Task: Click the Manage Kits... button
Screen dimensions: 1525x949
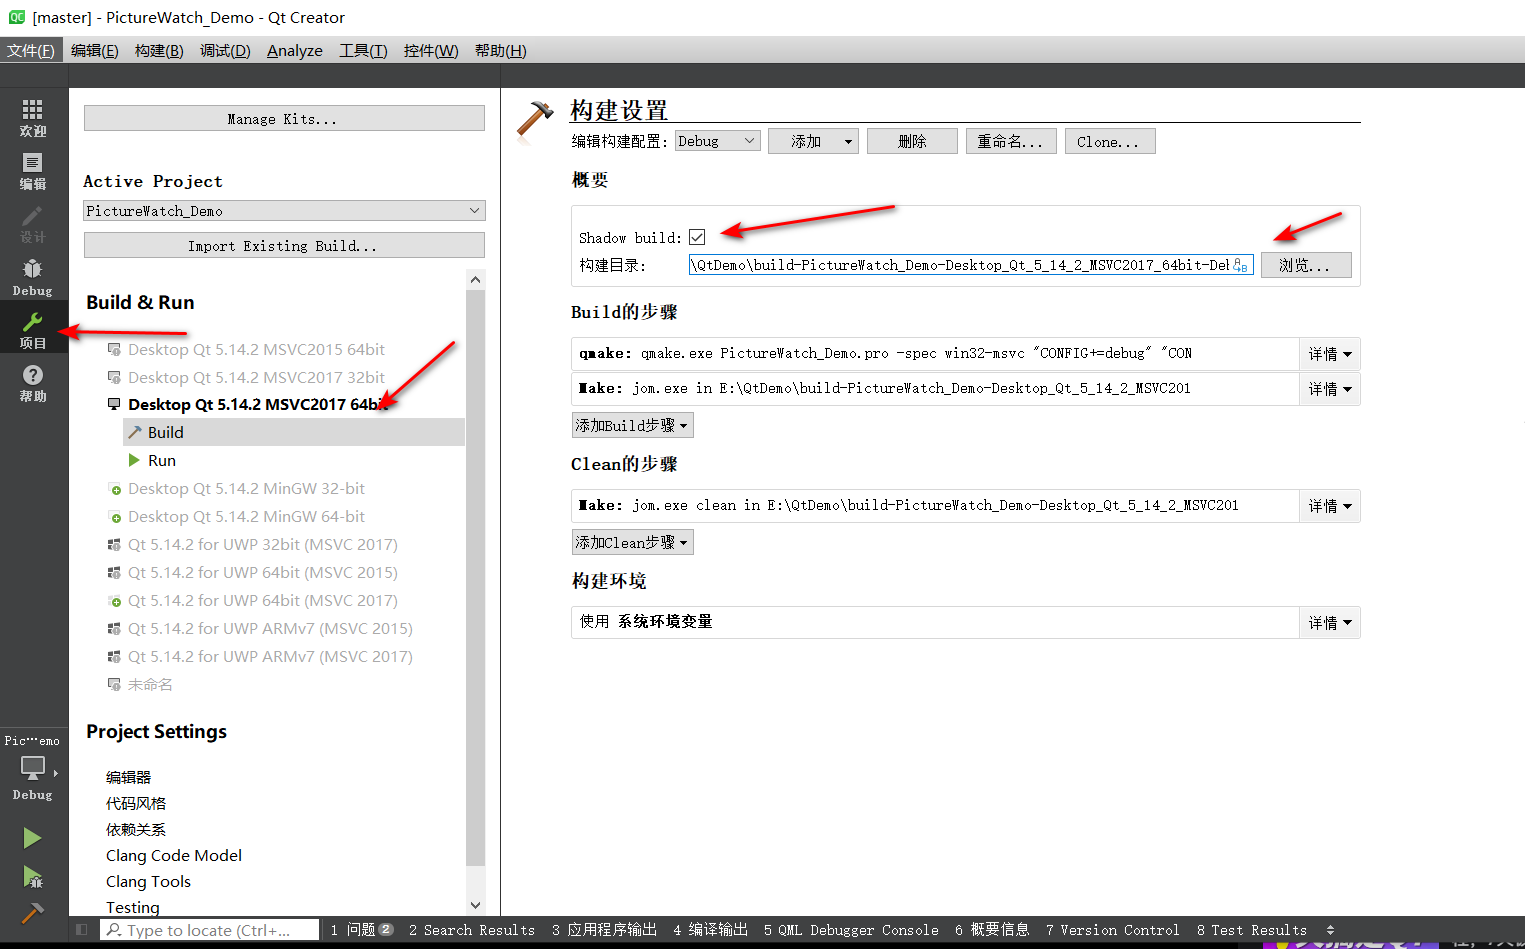Action: click(284, 118)
